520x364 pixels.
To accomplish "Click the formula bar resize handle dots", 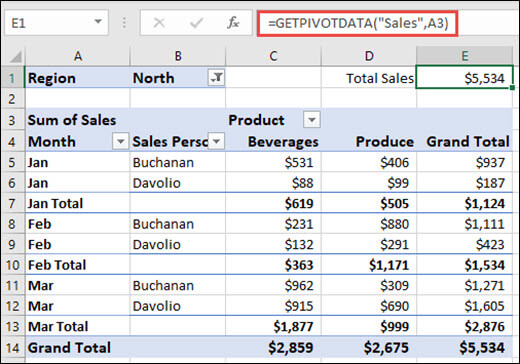I will [124, 23].
